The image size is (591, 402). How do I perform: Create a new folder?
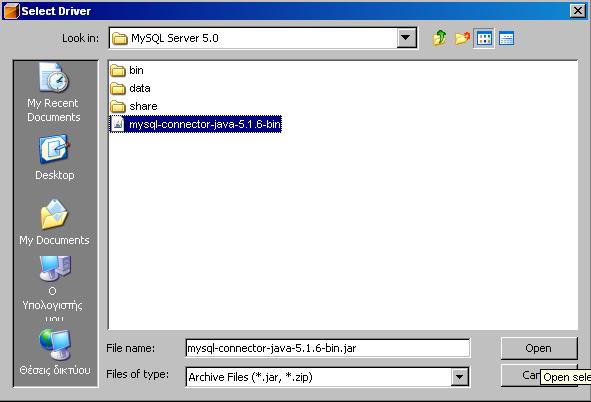(462, 38)
